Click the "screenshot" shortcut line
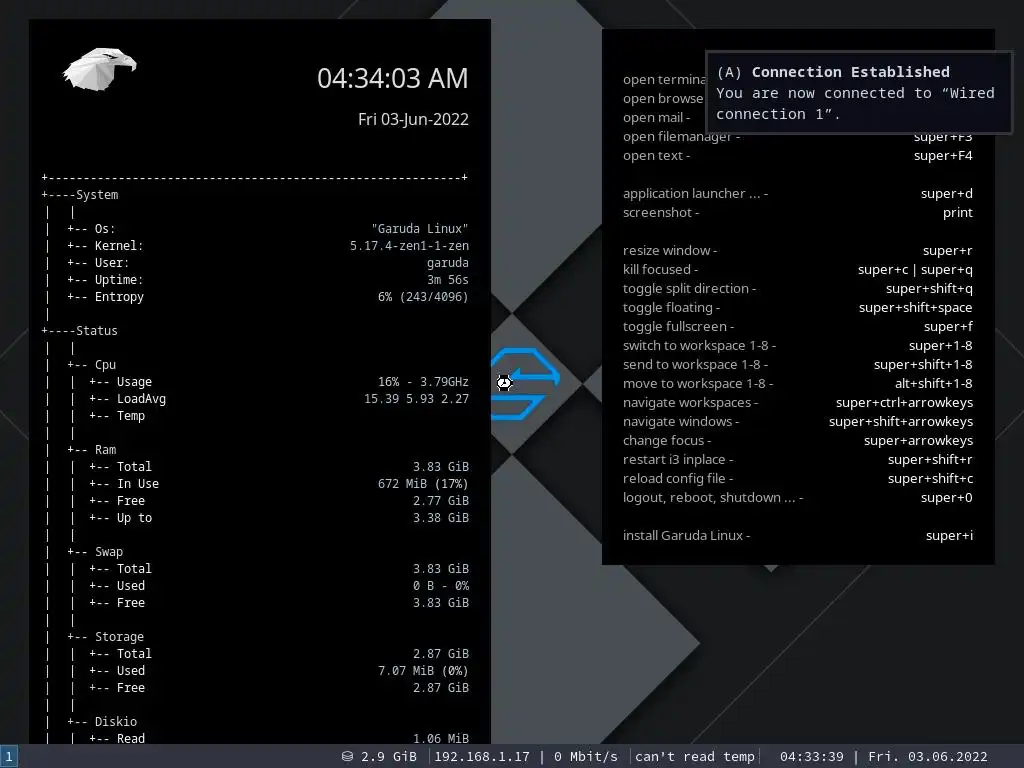 tap(661, 212)
